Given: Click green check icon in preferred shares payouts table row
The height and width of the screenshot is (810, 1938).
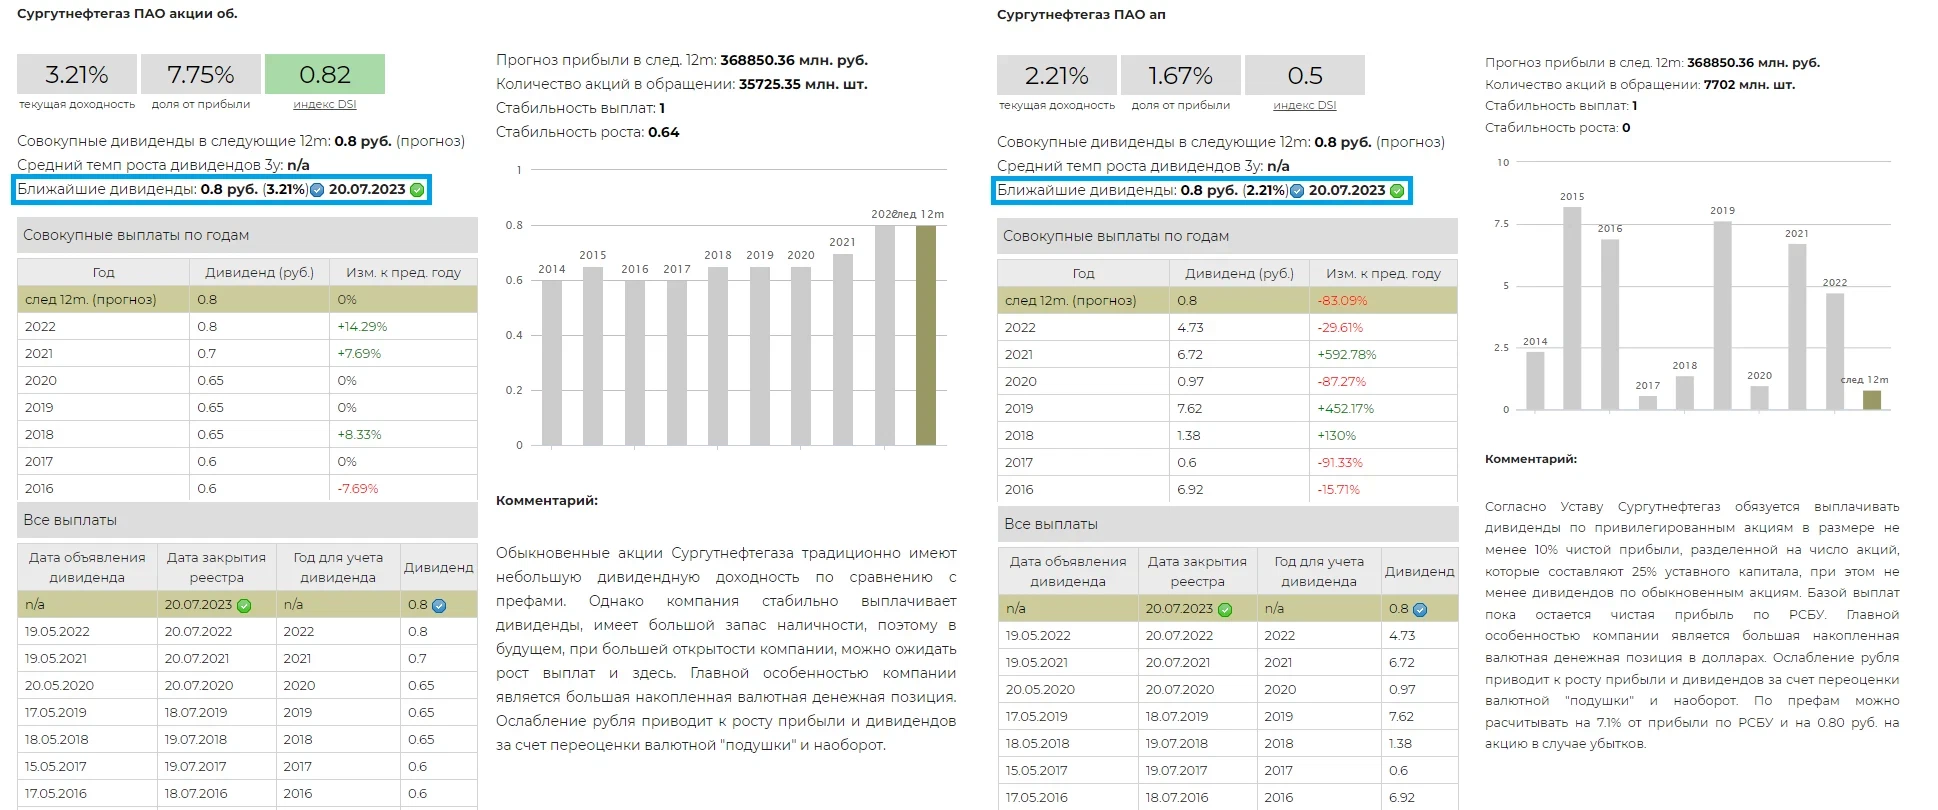Looking at the screenshot, I should click(1225, 609).
